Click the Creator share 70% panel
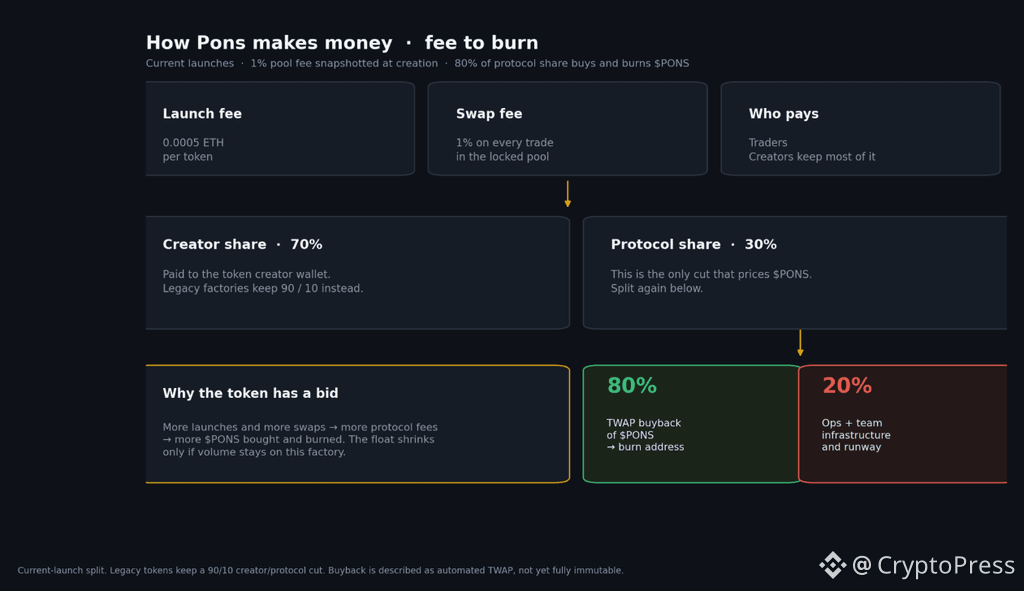This screenshot has width=1024, height=591. tap(358, 273)
